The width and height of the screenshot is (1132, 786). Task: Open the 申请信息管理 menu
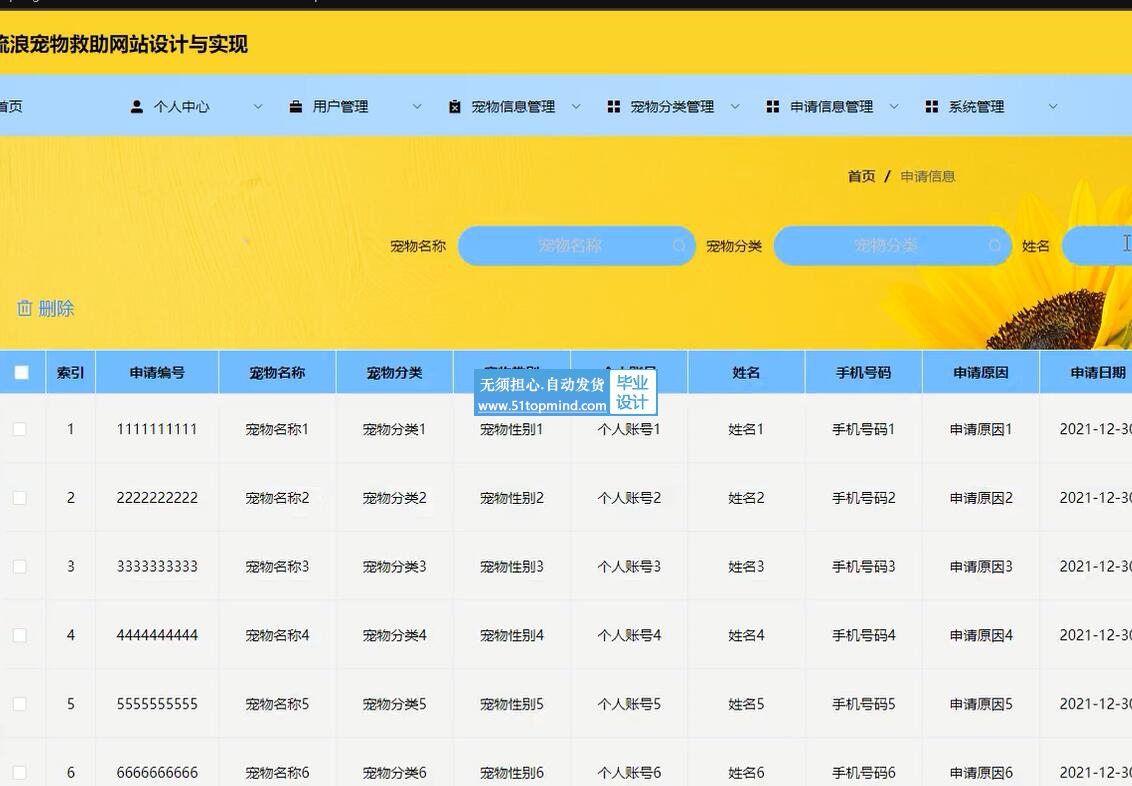point(831,107)
